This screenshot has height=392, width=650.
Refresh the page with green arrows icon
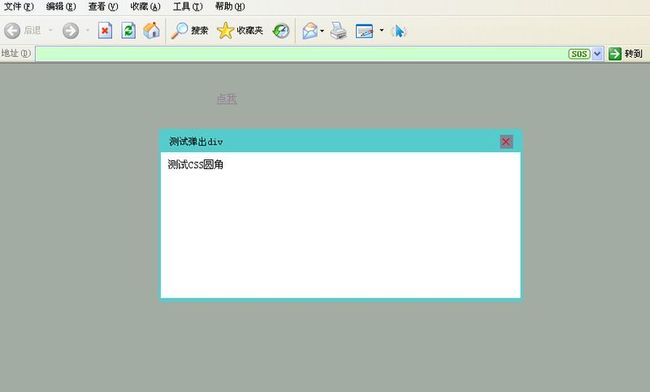click(129, 31)
